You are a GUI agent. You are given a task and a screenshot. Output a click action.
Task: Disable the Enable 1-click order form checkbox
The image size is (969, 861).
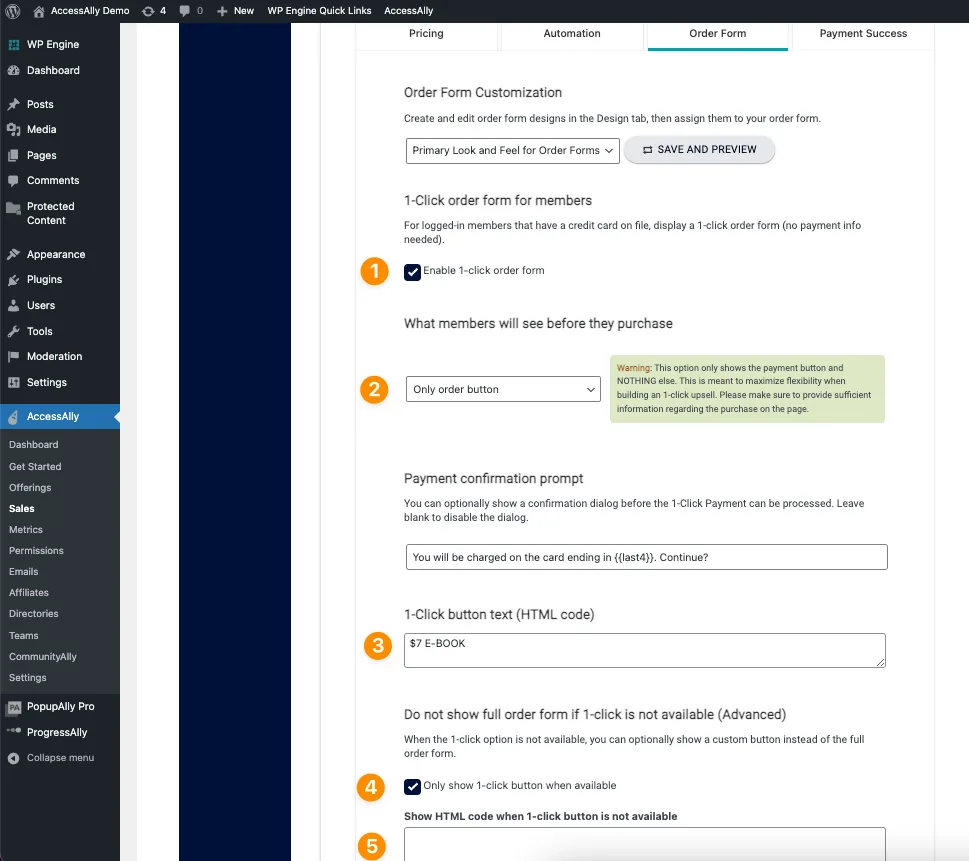(412, 270)
